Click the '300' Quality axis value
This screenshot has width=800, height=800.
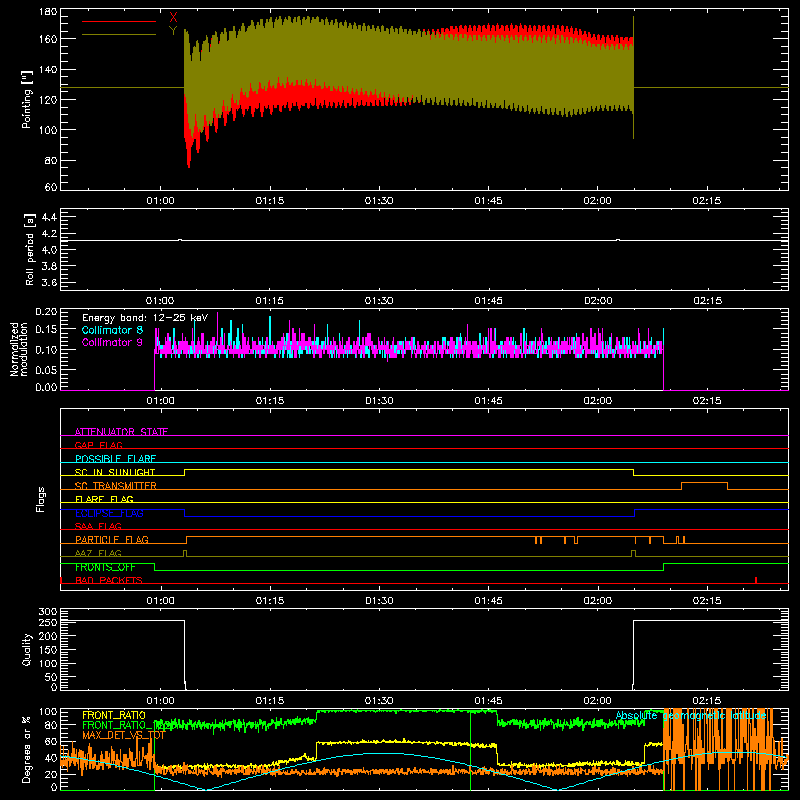(x=48, y=612)
